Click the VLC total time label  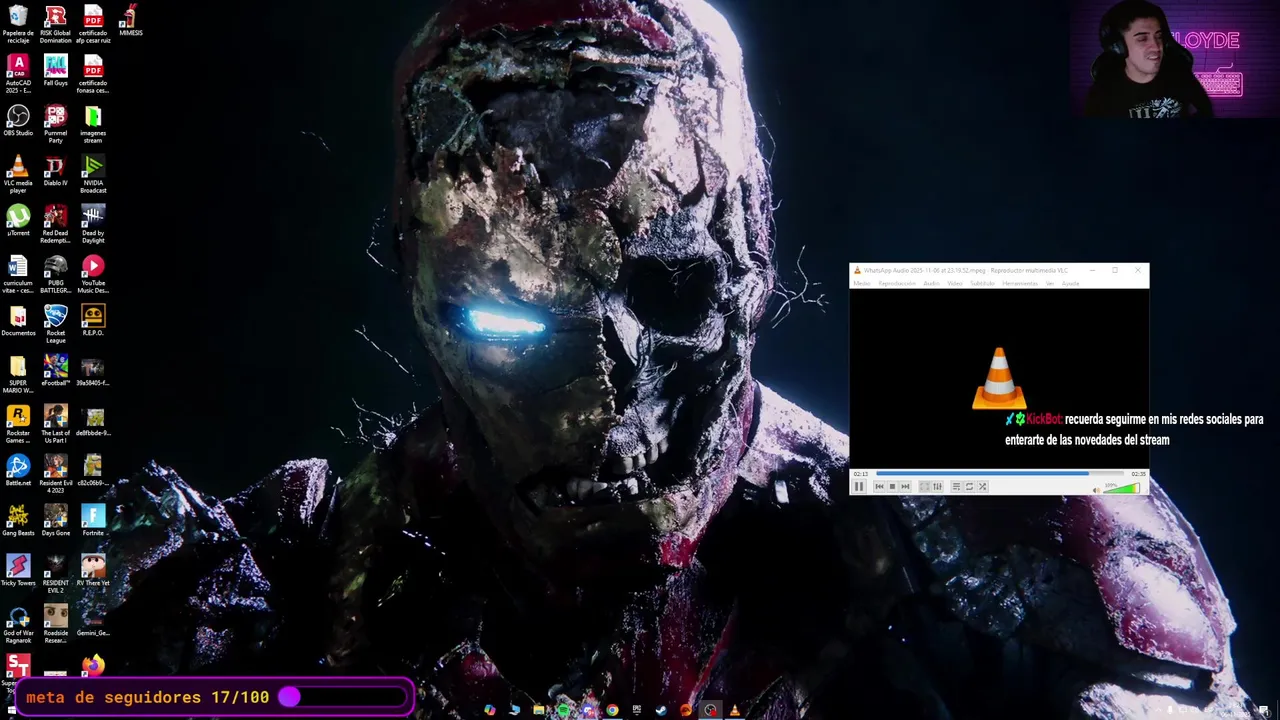tap(1138, 474)
